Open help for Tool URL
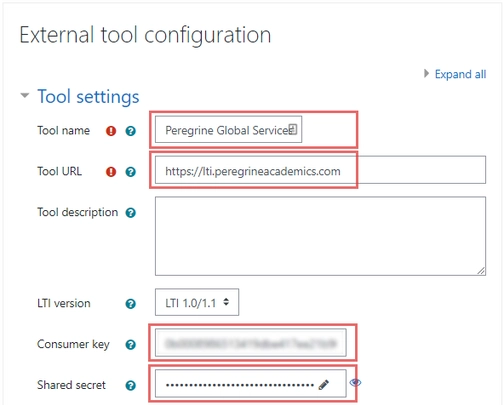 click(x=131, y=172)
